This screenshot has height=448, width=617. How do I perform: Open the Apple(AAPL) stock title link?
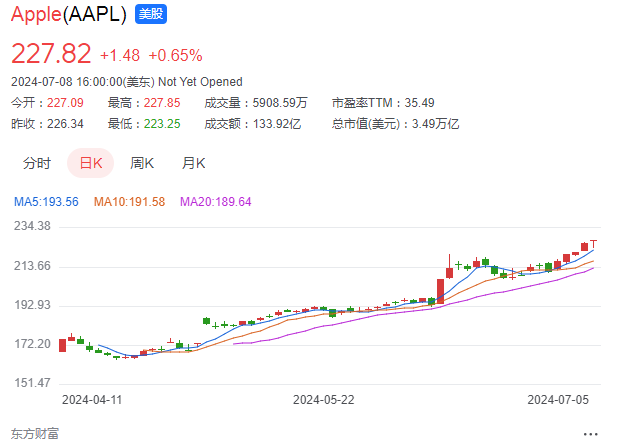[x=69, y=15]
